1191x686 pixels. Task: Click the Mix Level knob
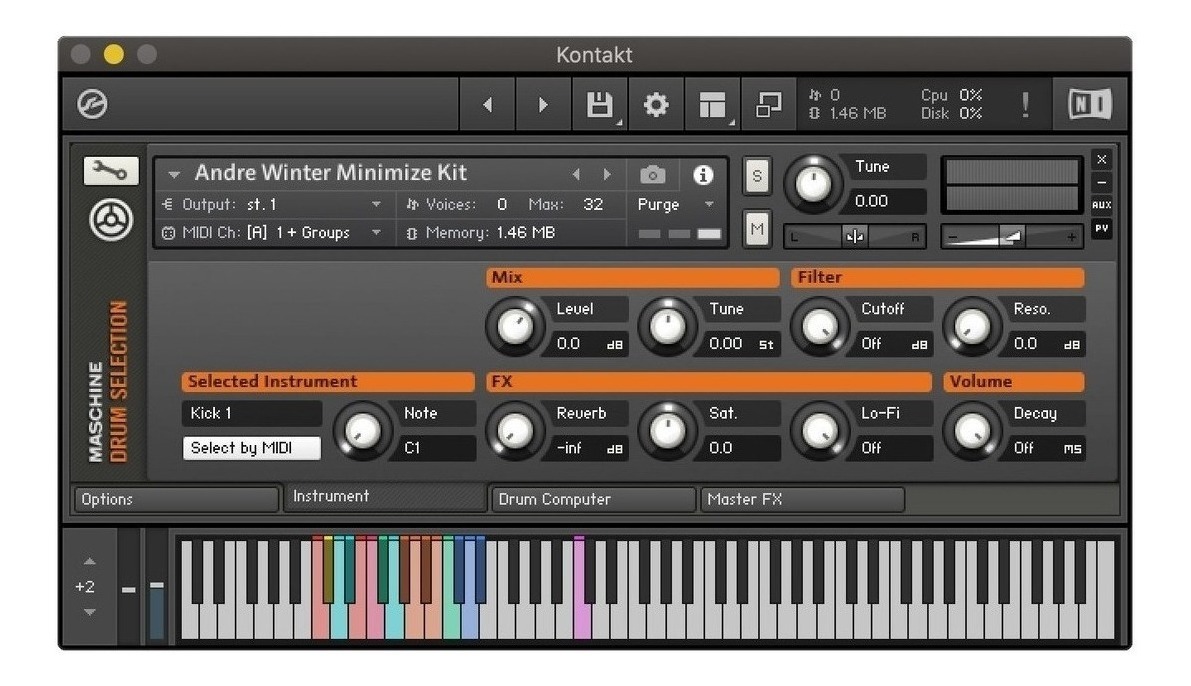point(515,327)
